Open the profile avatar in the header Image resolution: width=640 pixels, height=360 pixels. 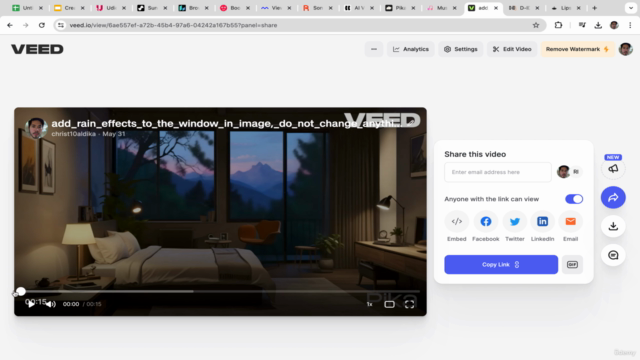pyautogui.click(x=625, y=49)
